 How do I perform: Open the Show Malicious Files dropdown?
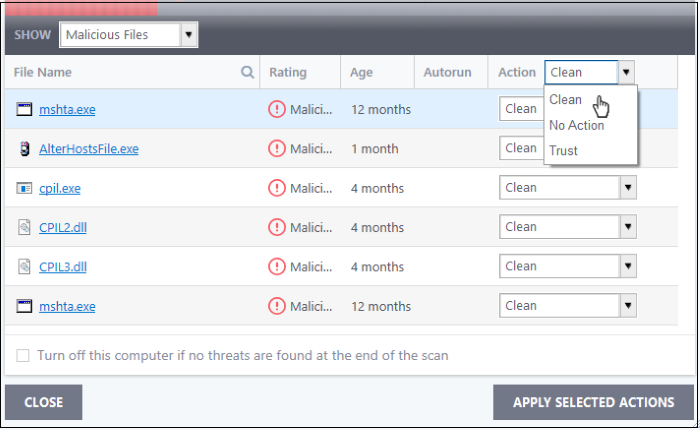pos(129,34)
